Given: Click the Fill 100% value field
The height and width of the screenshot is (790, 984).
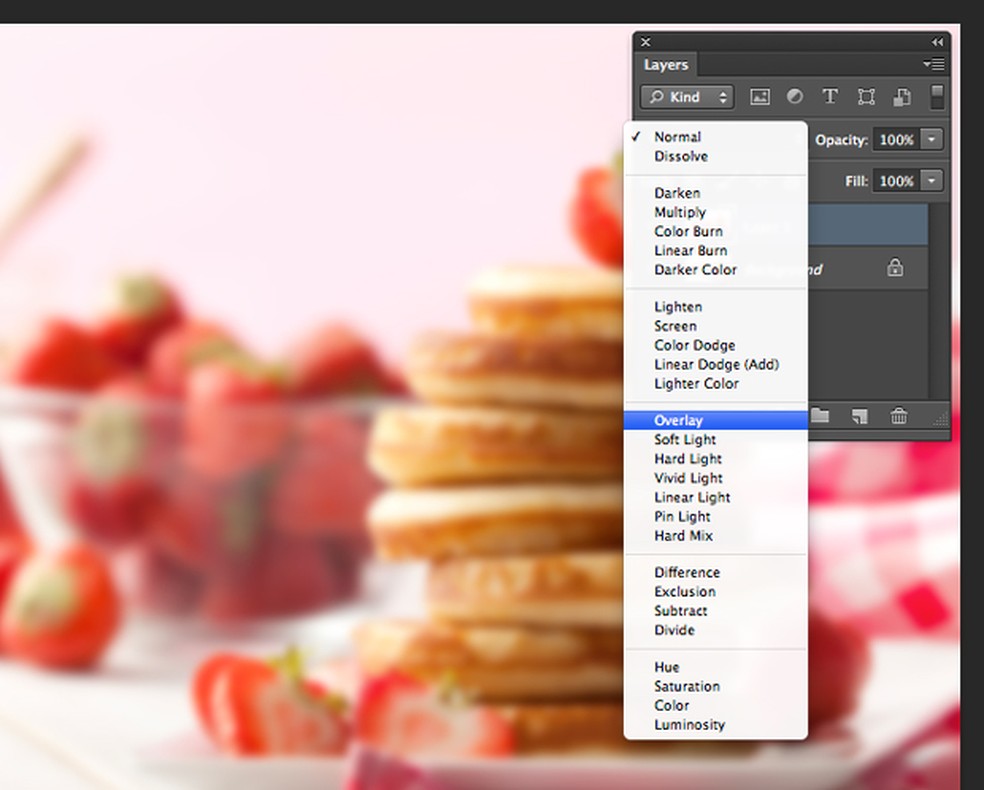Looking at the screenshot, I should pyautogui.click(x=896, y=181).
